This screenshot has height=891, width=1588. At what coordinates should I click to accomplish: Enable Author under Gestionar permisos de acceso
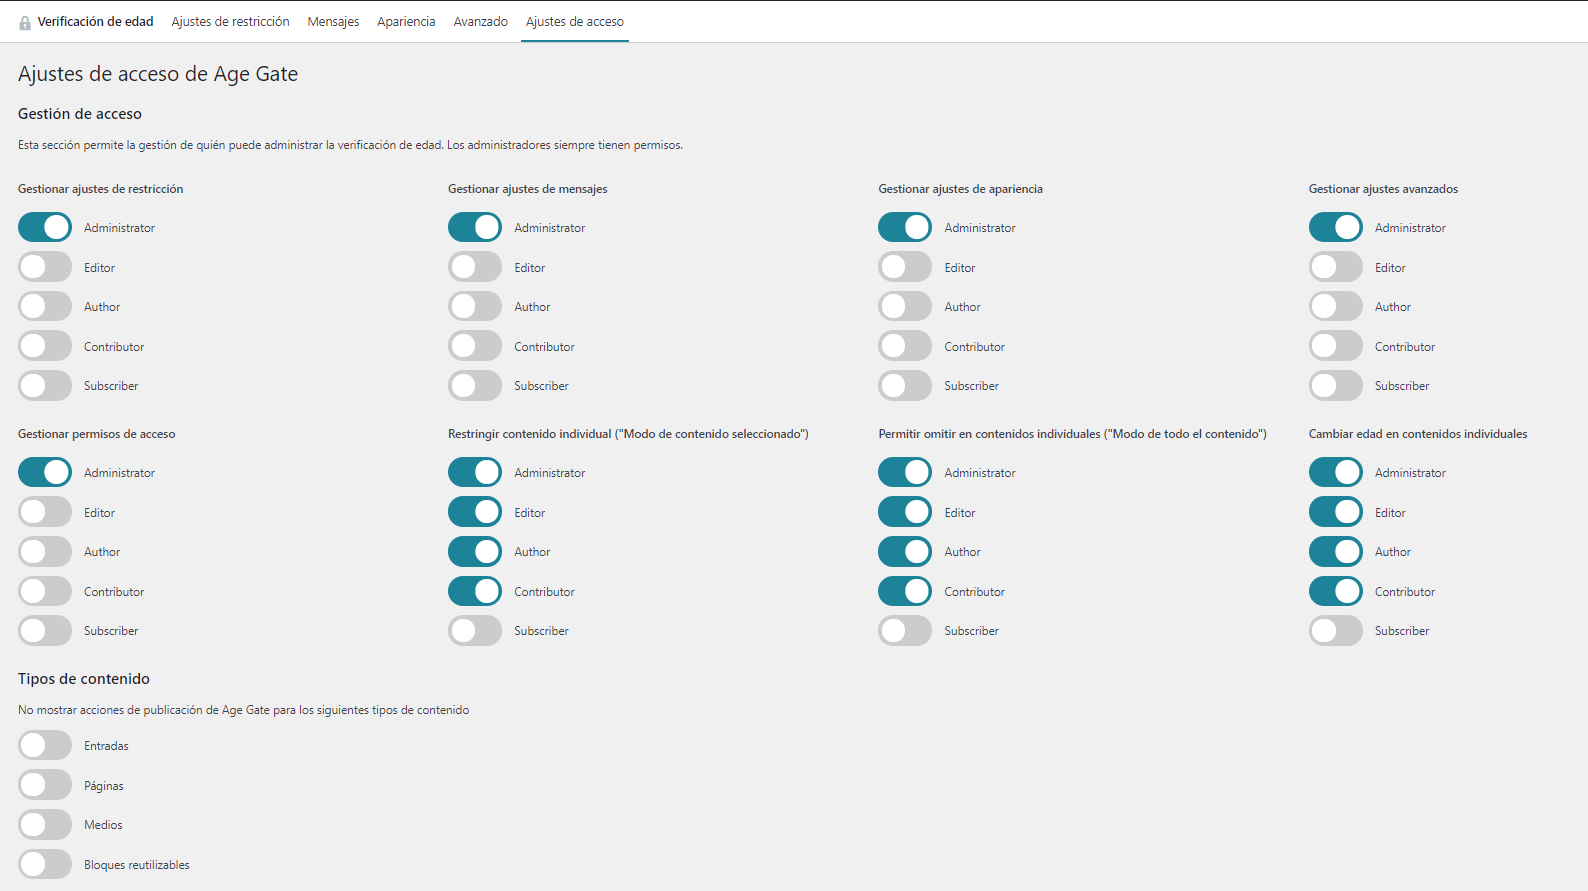45,551
